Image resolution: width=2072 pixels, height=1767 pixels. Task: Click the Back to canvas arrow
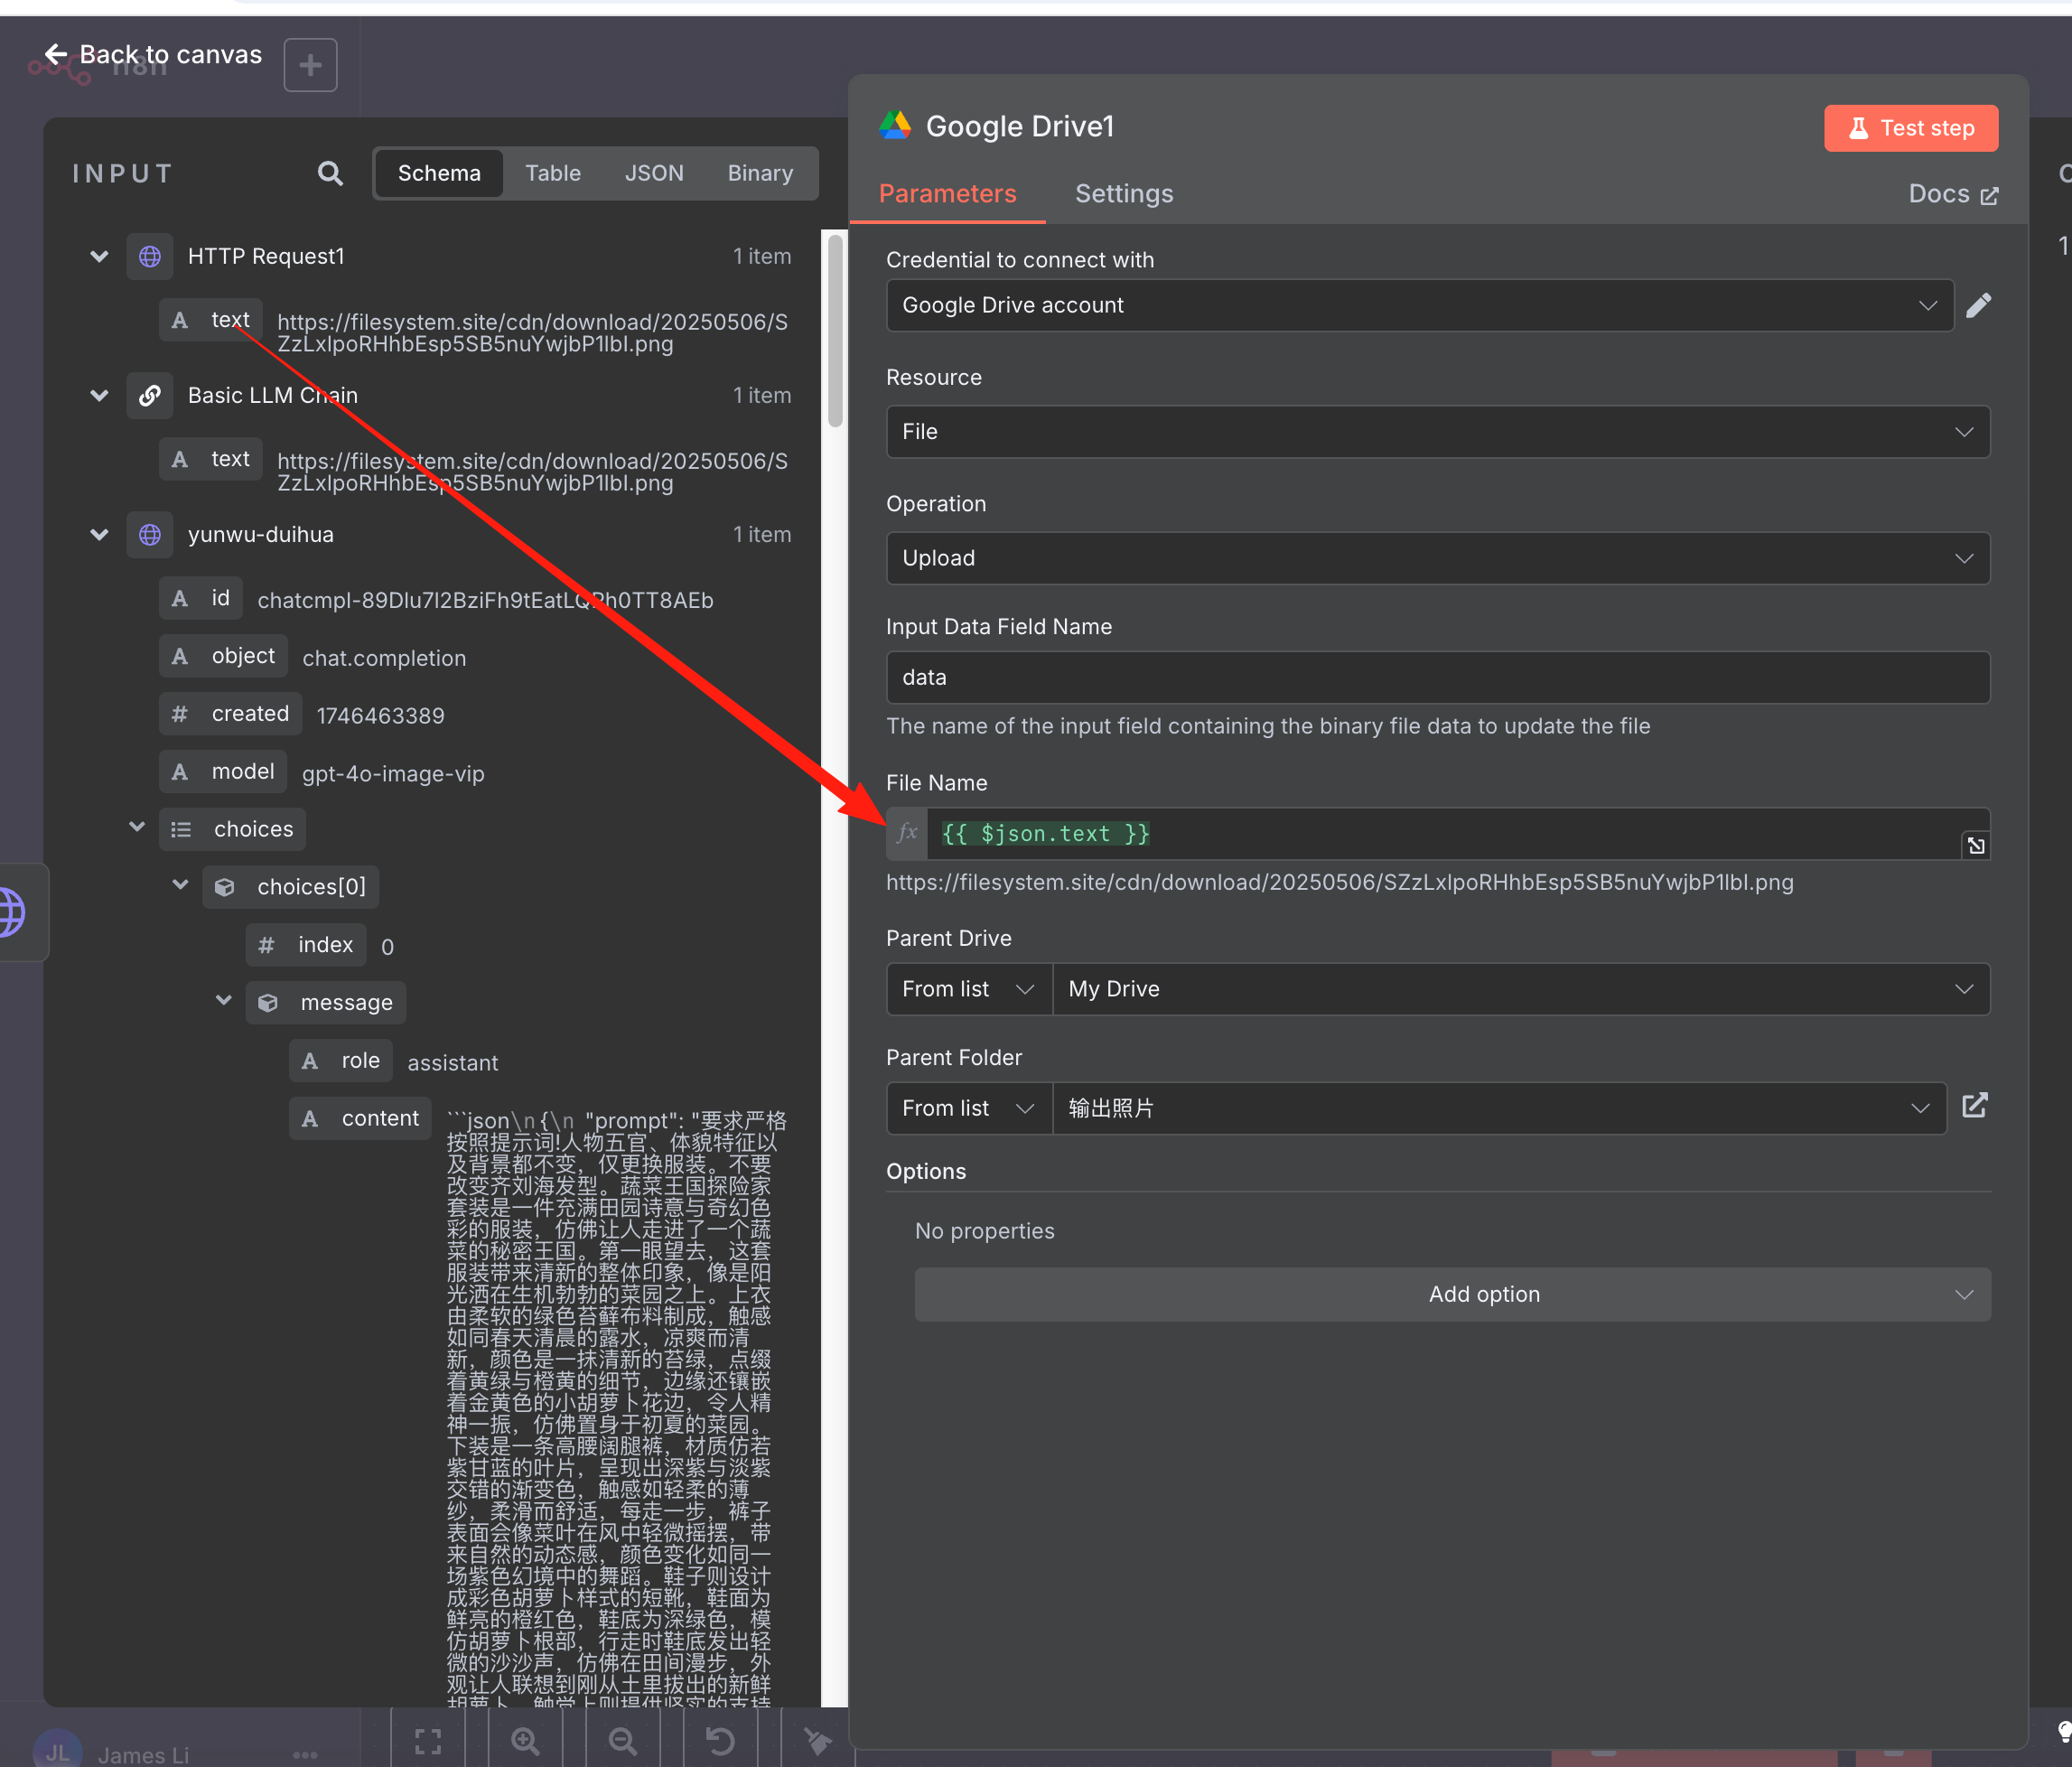point(56,54)
